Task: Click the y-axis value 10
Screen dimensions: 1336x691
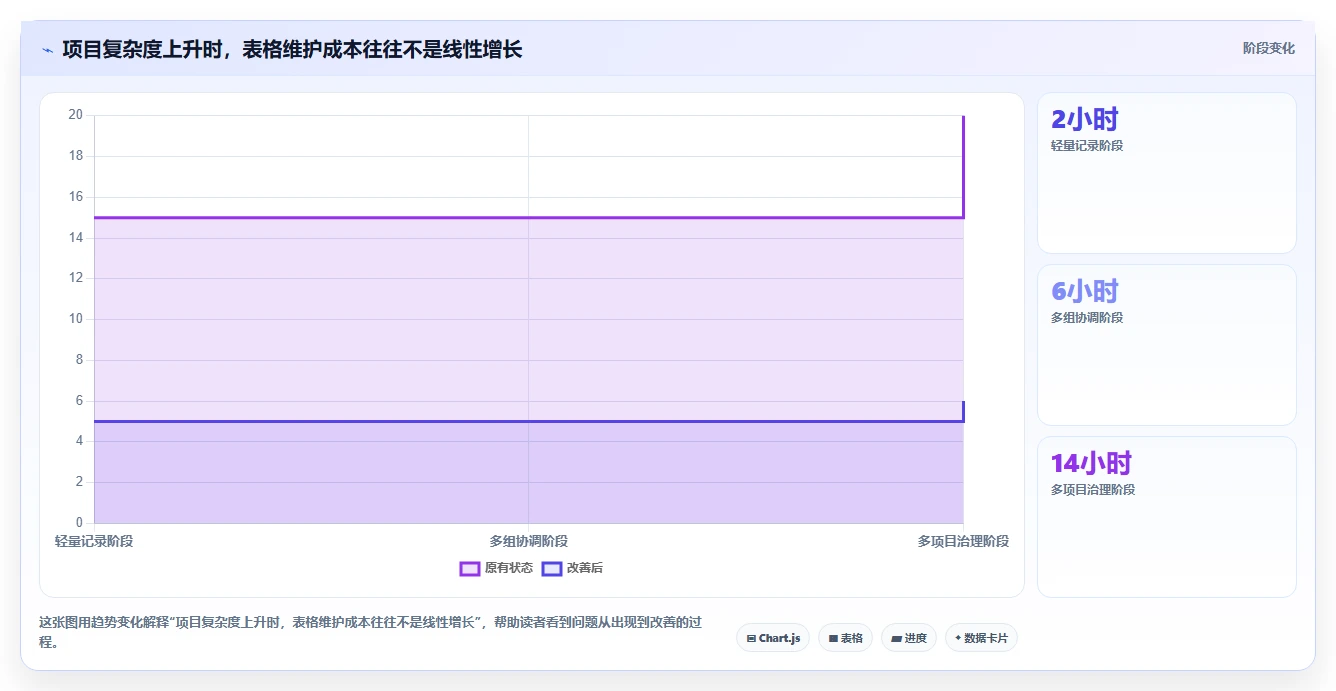Action: (76, 319)
